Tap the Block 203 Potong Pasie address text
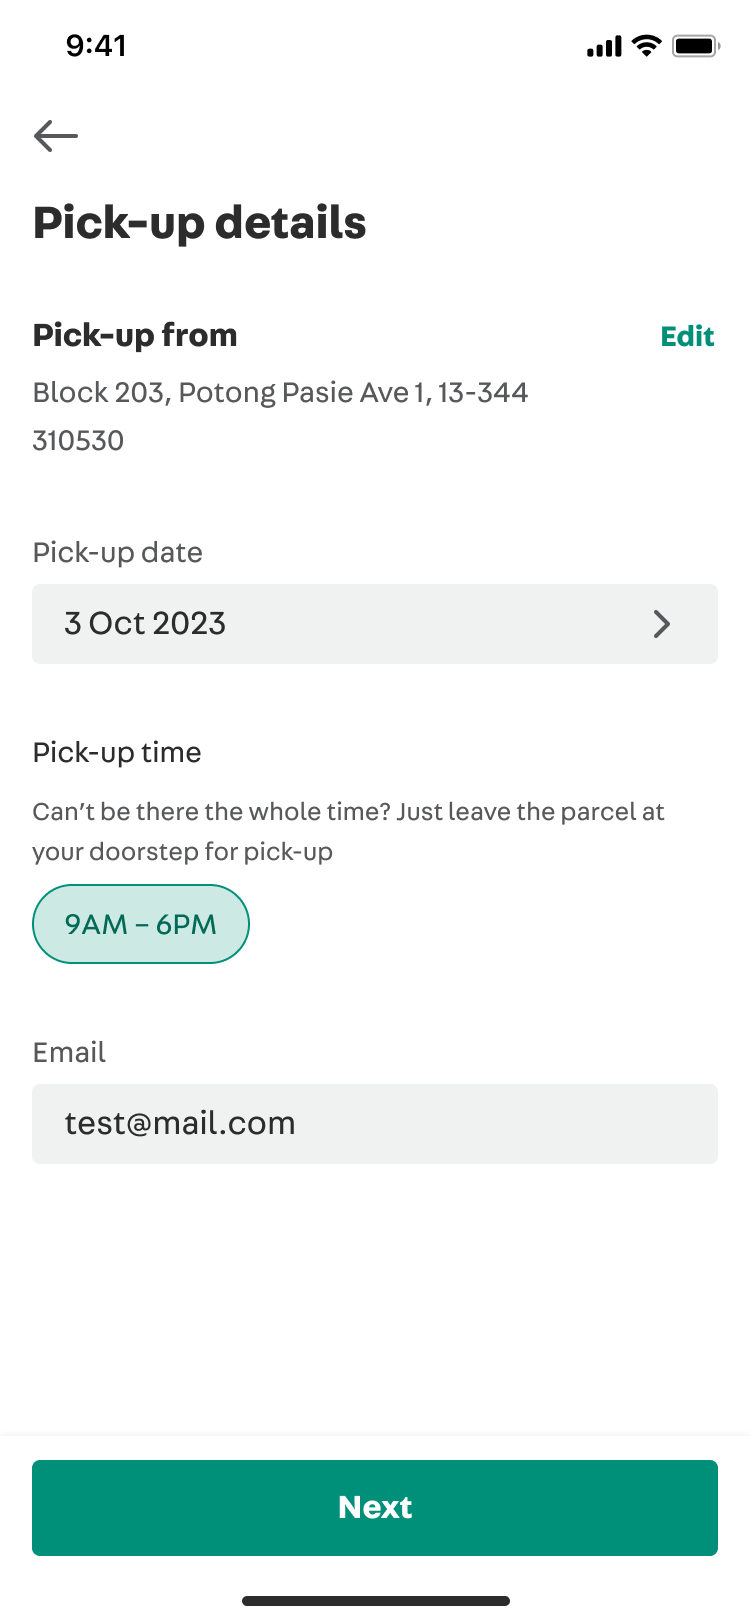 click(x=280, y=392)
